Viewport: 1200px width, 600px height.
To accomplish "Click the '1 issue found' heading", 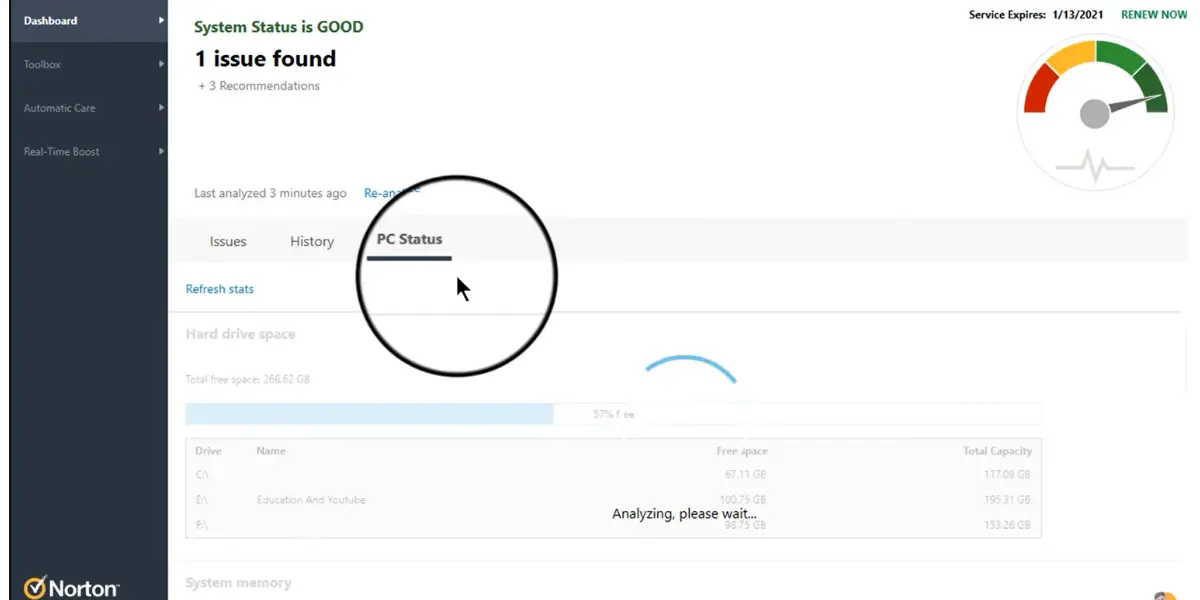I will tap(265, 59).
